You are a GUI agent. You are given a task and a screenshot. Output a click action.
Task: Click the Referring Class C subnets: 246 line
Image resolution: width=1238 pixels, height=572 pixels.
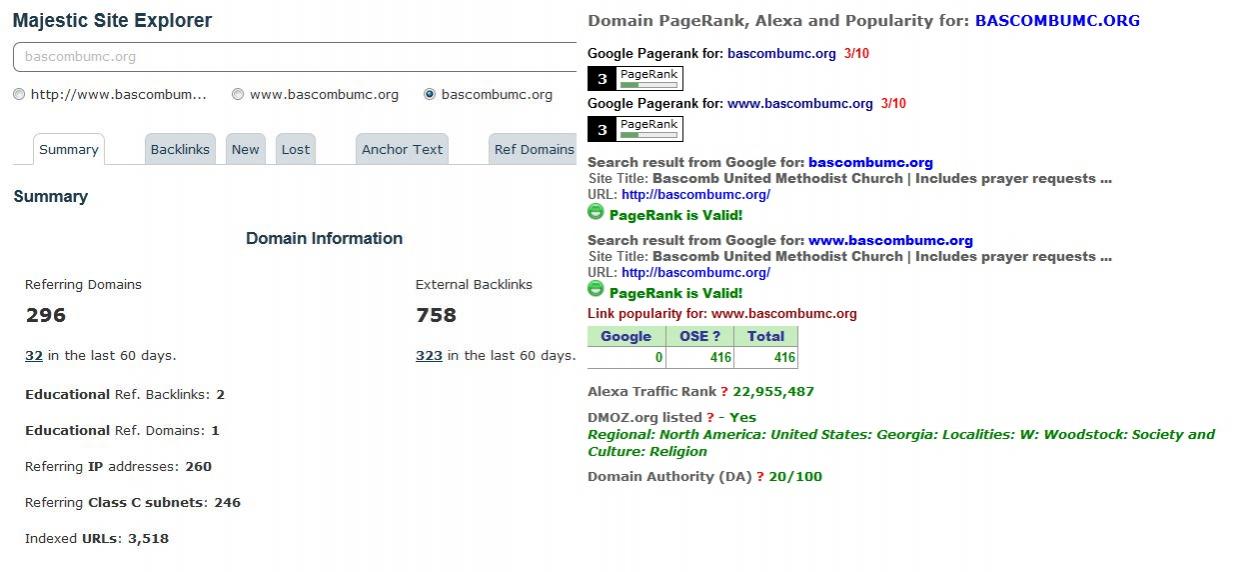coord(133,503)
